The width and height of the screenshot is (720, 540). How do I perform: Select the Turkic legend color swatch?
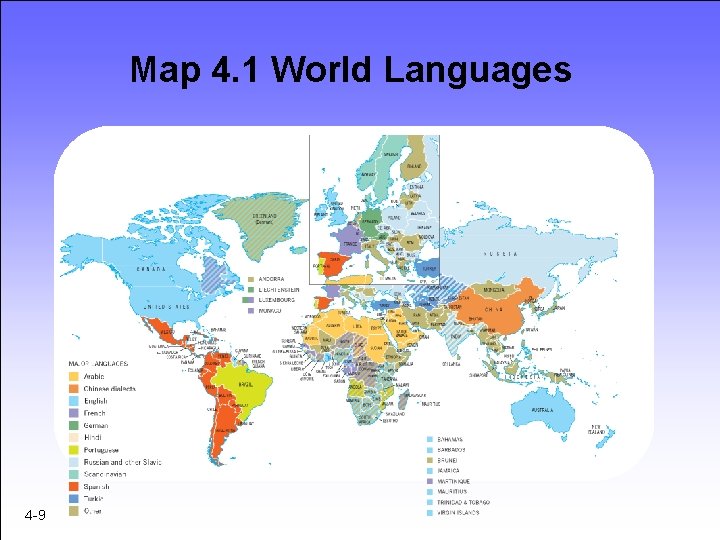(x=73, y=499)
